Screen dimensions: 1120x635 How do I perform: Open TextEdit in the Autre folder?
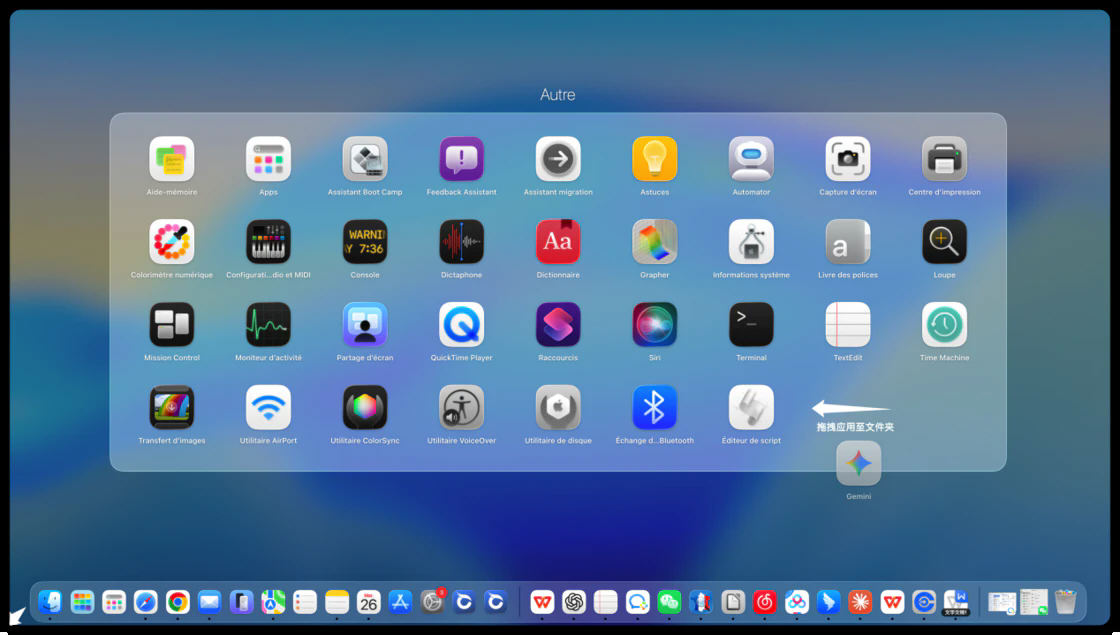pyautogui.click(x=848, y=324)
